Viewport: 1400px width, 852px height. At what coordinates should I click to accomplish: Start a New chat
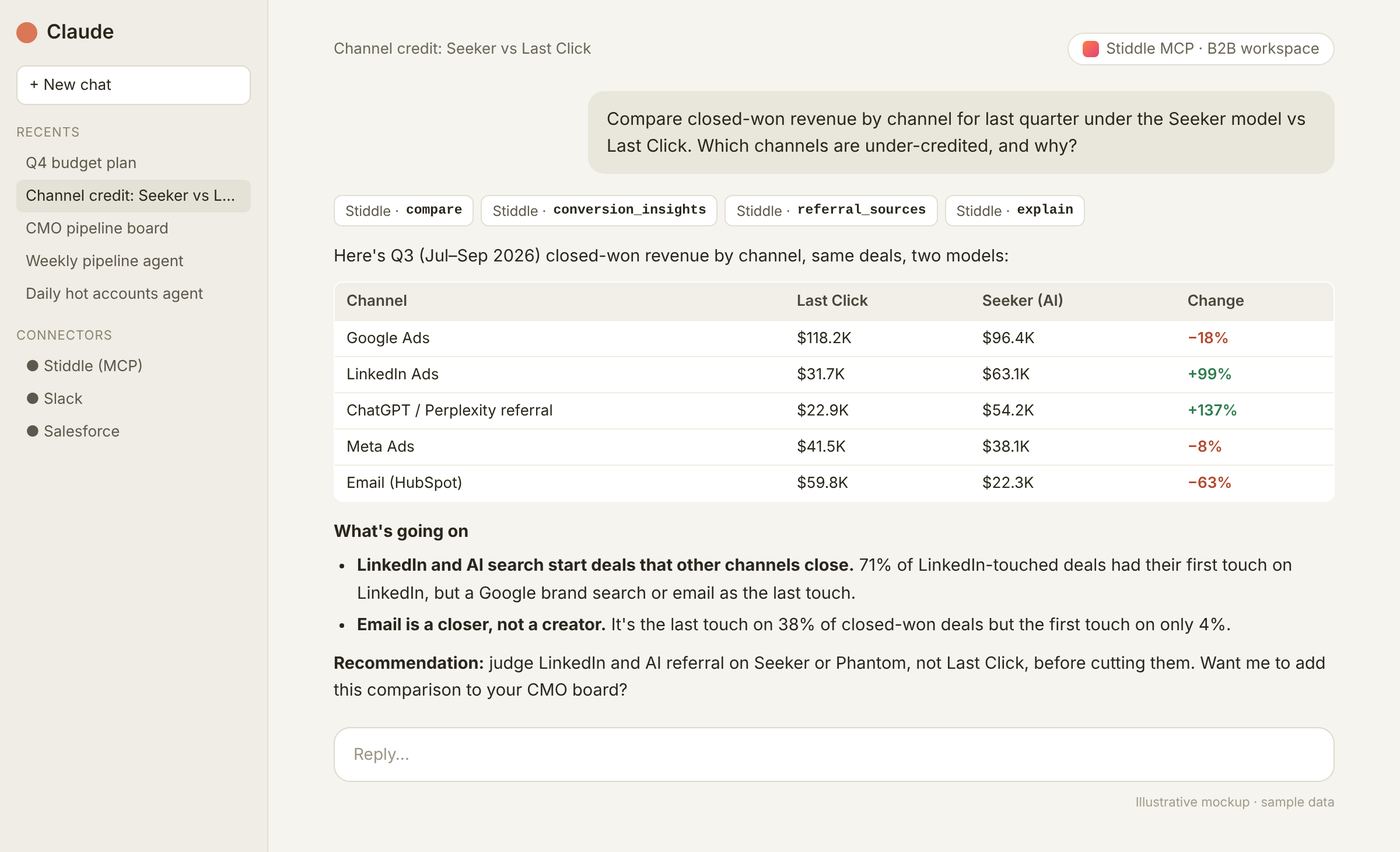[133, 85]
